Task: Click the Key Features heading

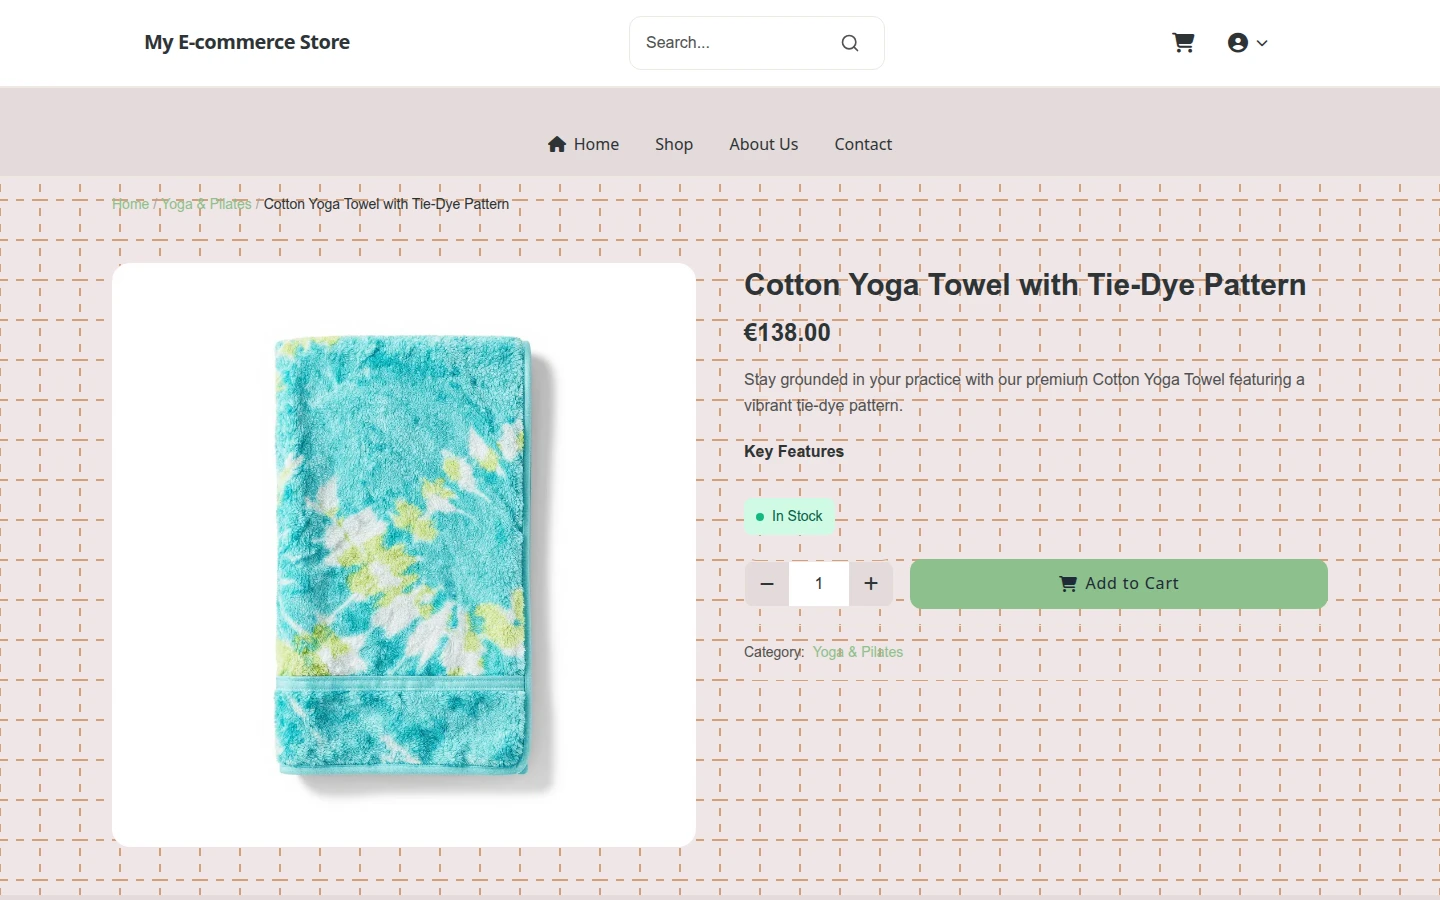Action: click(794, 451)
